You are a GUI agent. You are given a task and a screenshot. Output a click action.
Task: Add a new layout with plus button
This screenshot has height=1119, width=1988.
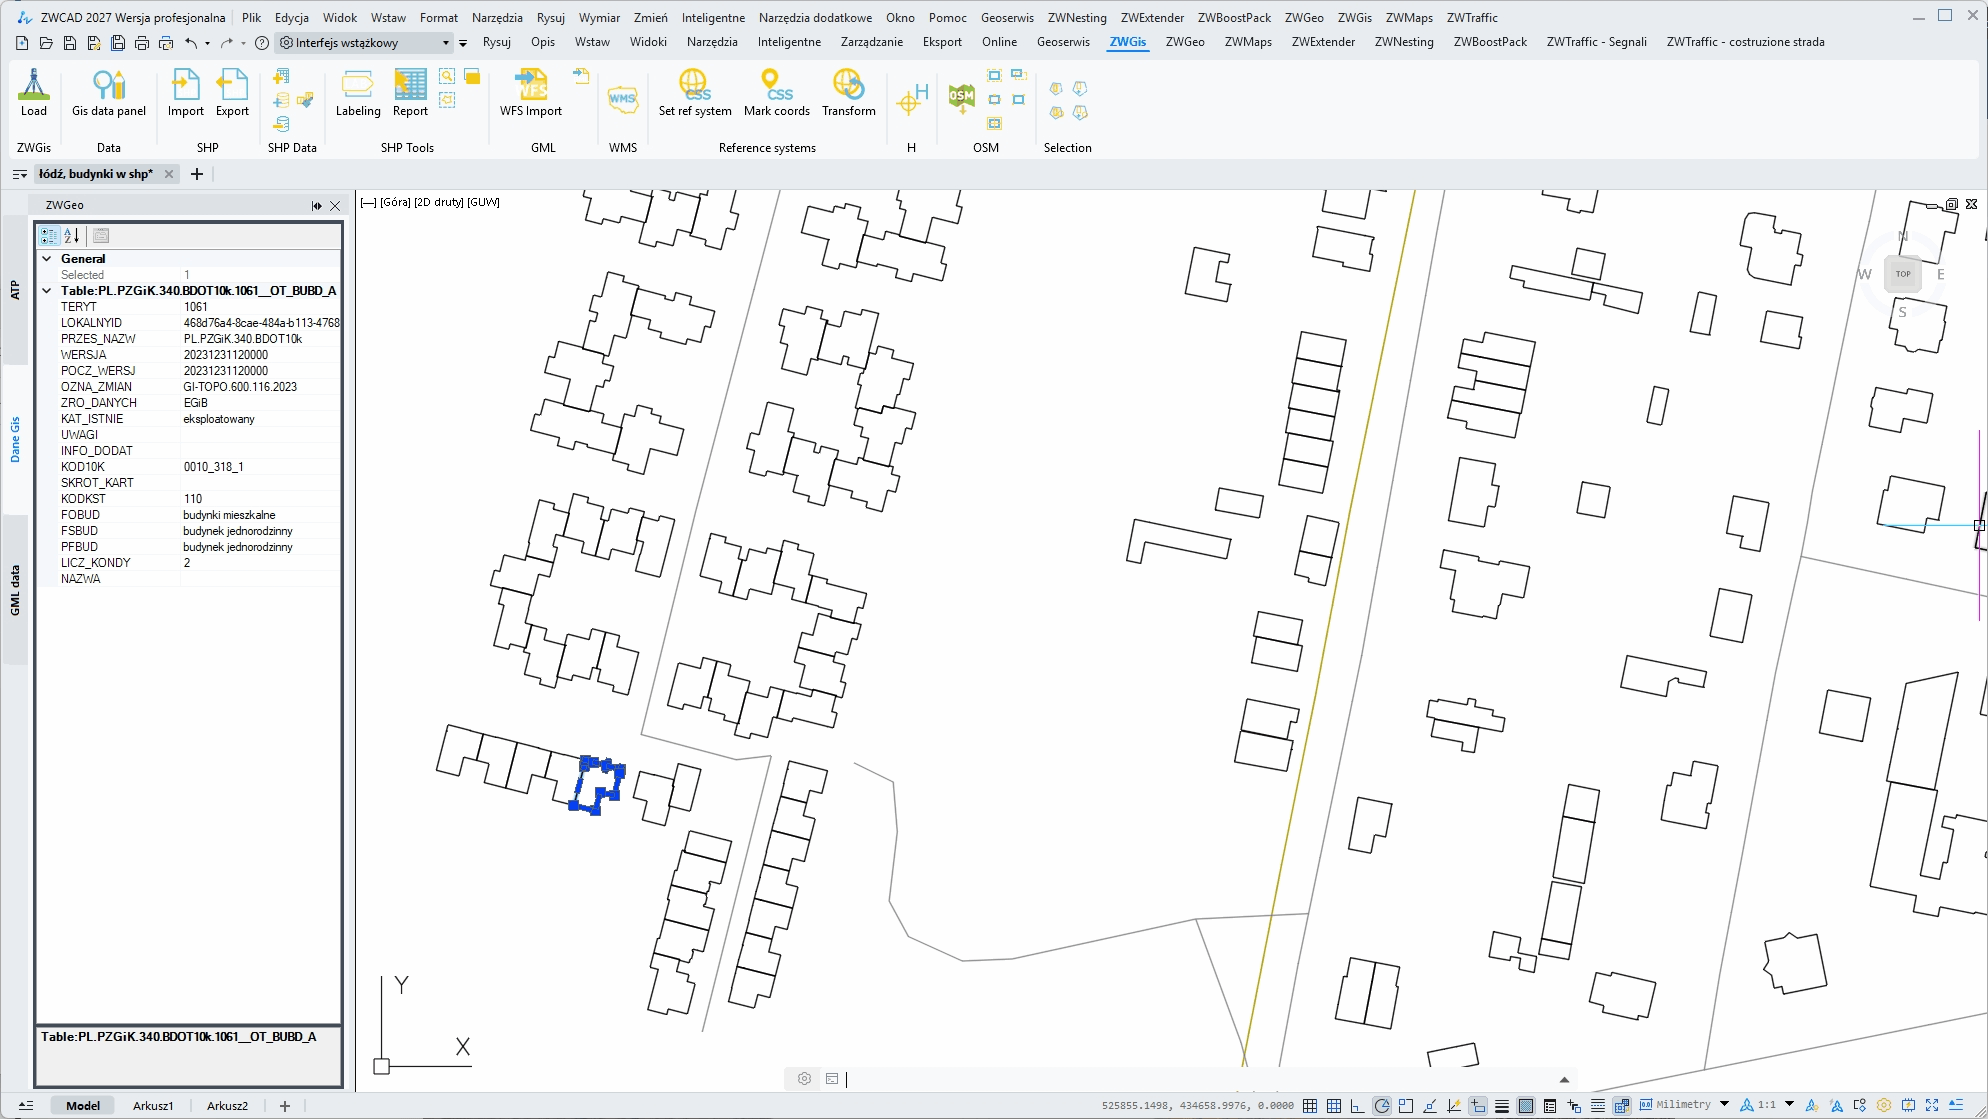285,1106
